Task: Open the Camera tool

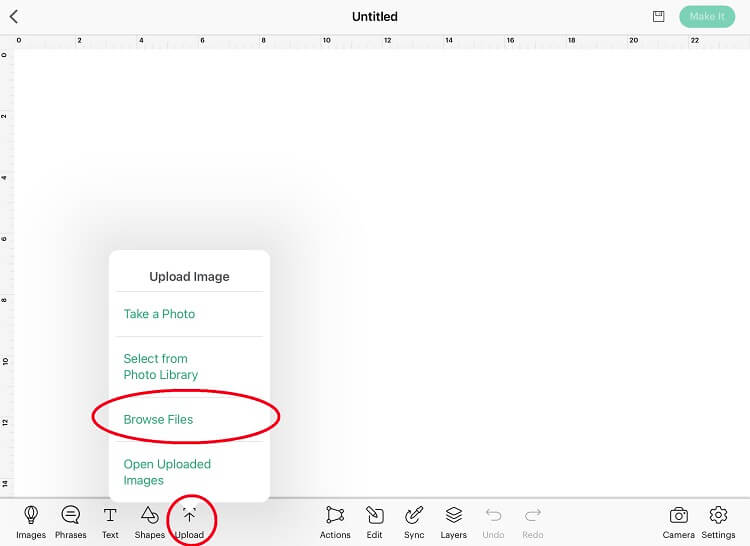Action: point(679,523)
